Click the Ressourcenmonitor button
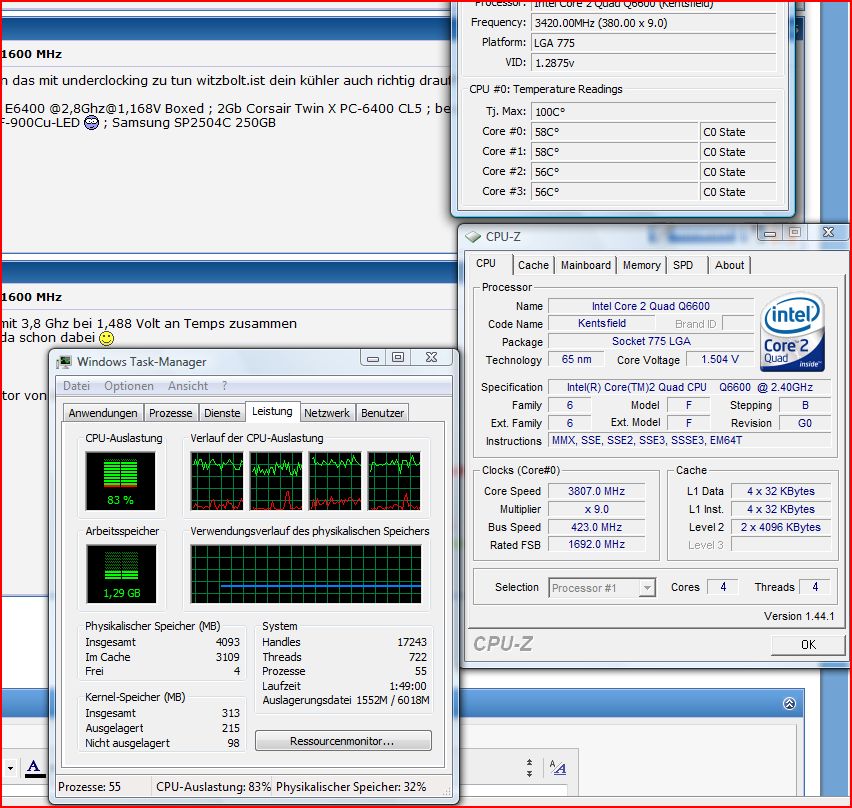Screen dimensions: 852x808 343,741
